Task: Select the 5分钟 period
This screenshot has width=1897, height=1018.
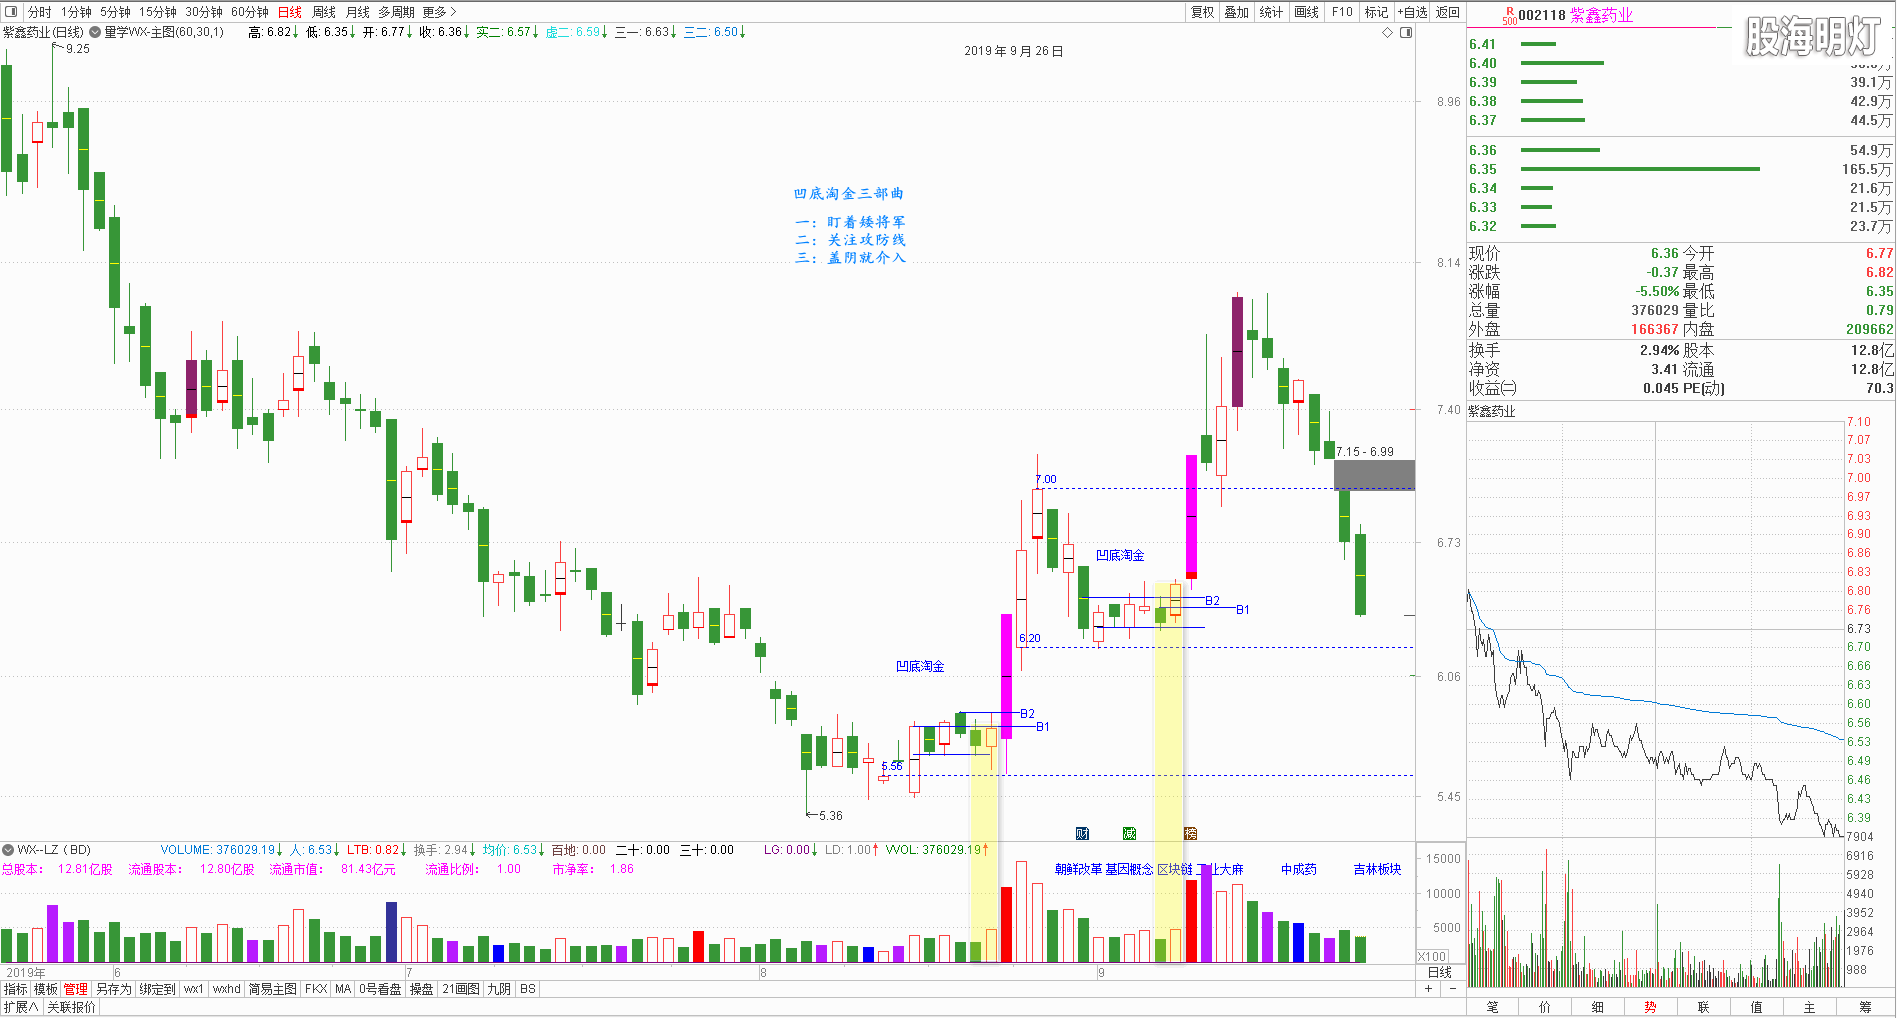Action: click(115, 12)
